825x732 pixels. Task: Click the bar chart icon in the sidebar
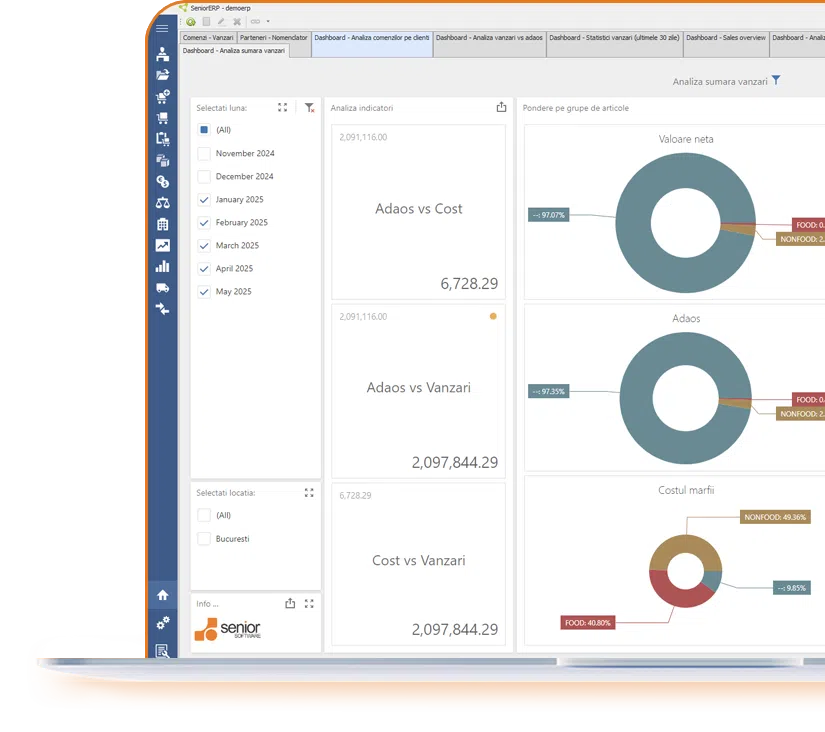[x=162, y=267]
